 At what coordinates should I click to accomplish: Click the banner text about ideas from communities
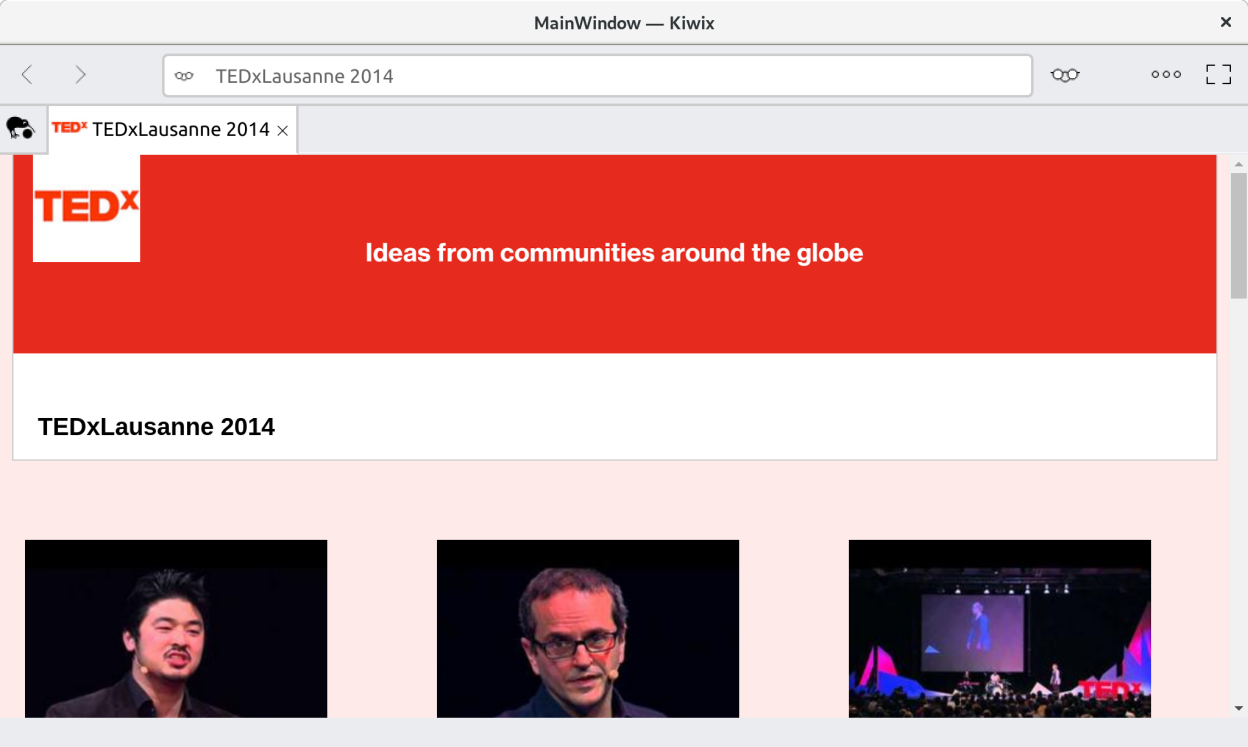(x=614, y=253)
